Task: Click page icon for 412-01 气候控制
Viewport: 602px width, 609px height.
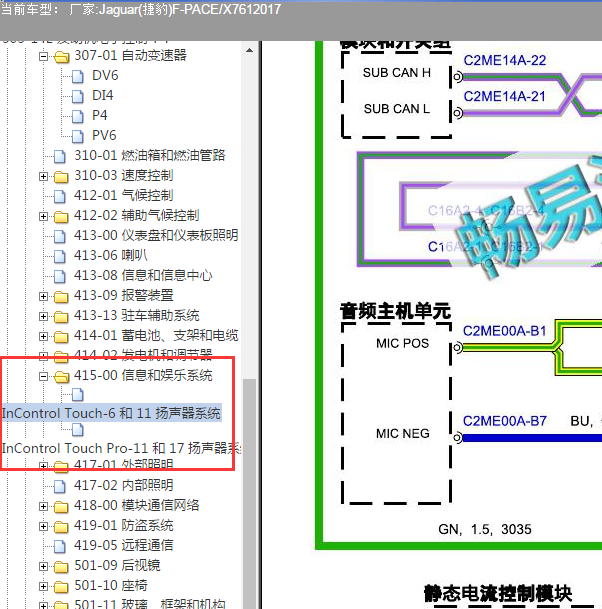Action: [x=60, y=196]
